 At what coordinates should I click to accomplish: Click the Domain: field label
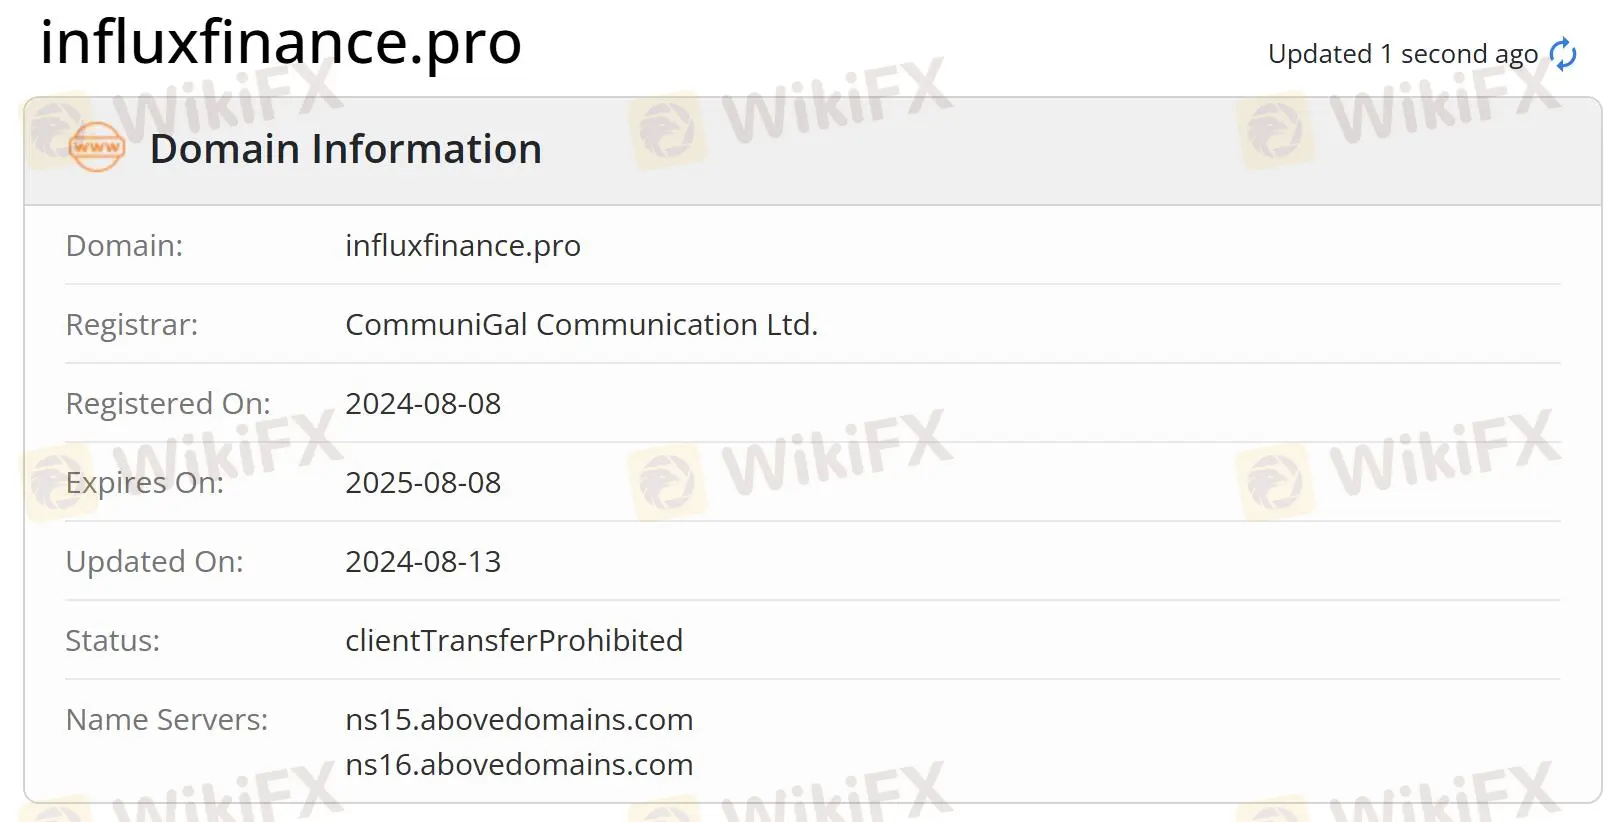(x=125, y=245)
